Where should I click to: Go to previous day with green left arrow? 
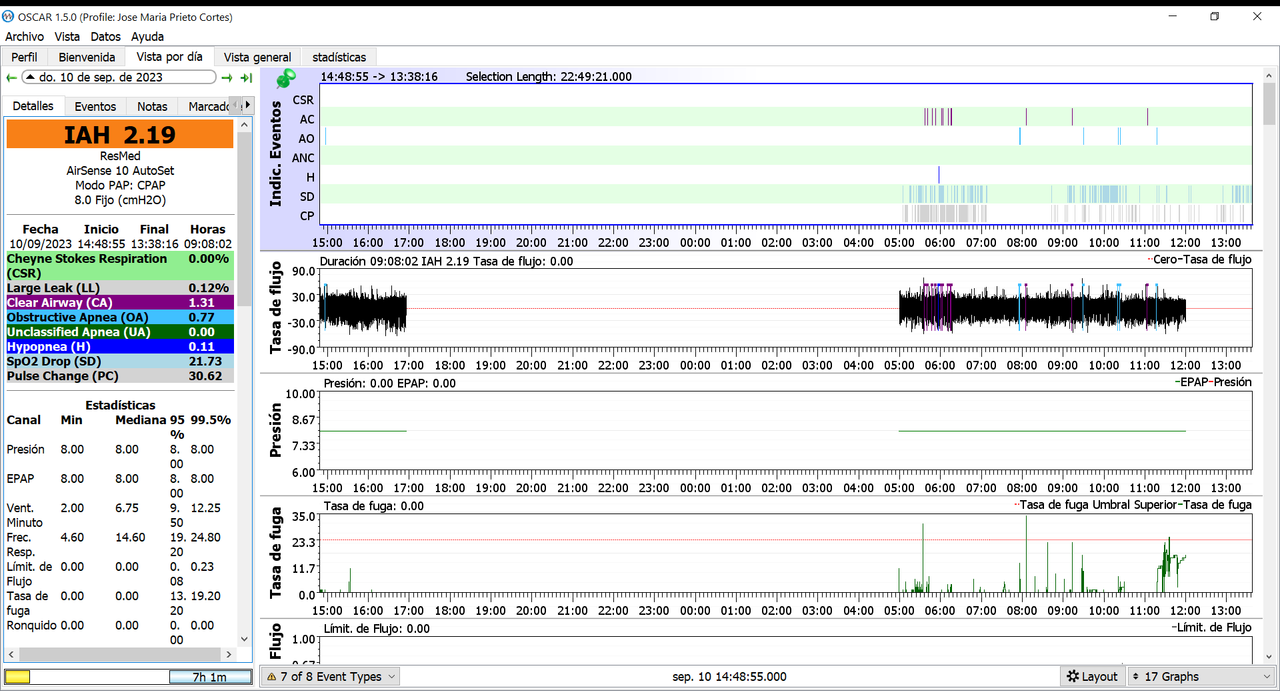tap(11, 77)
